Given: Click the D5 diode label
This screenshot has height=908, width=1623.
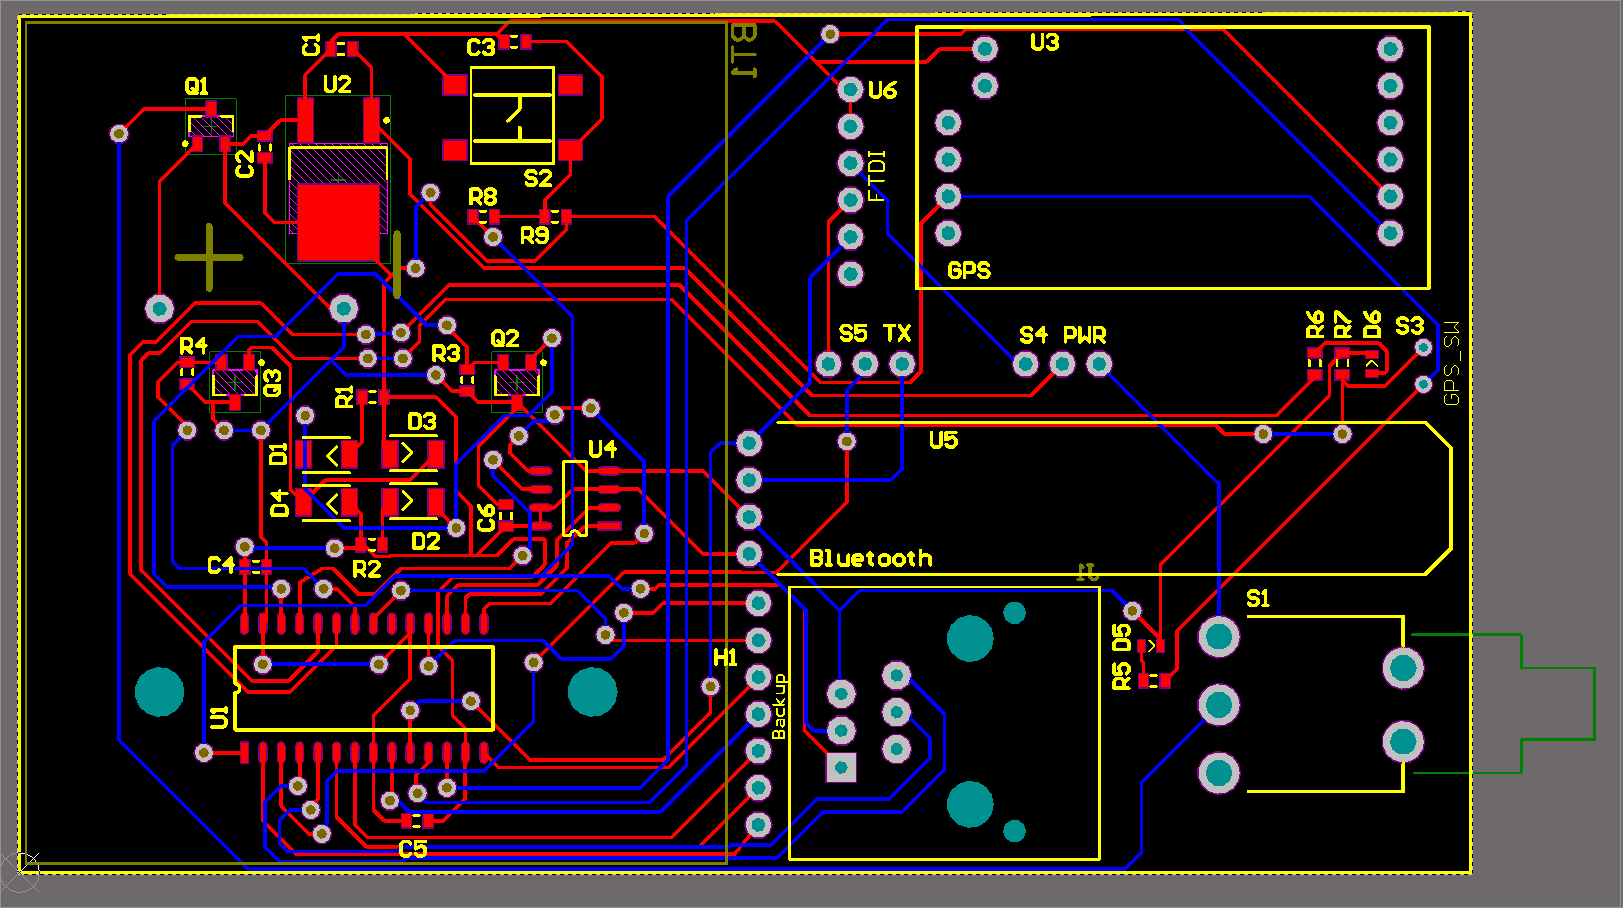Looking at the screenshot, I should click(x=1121, y=638).
